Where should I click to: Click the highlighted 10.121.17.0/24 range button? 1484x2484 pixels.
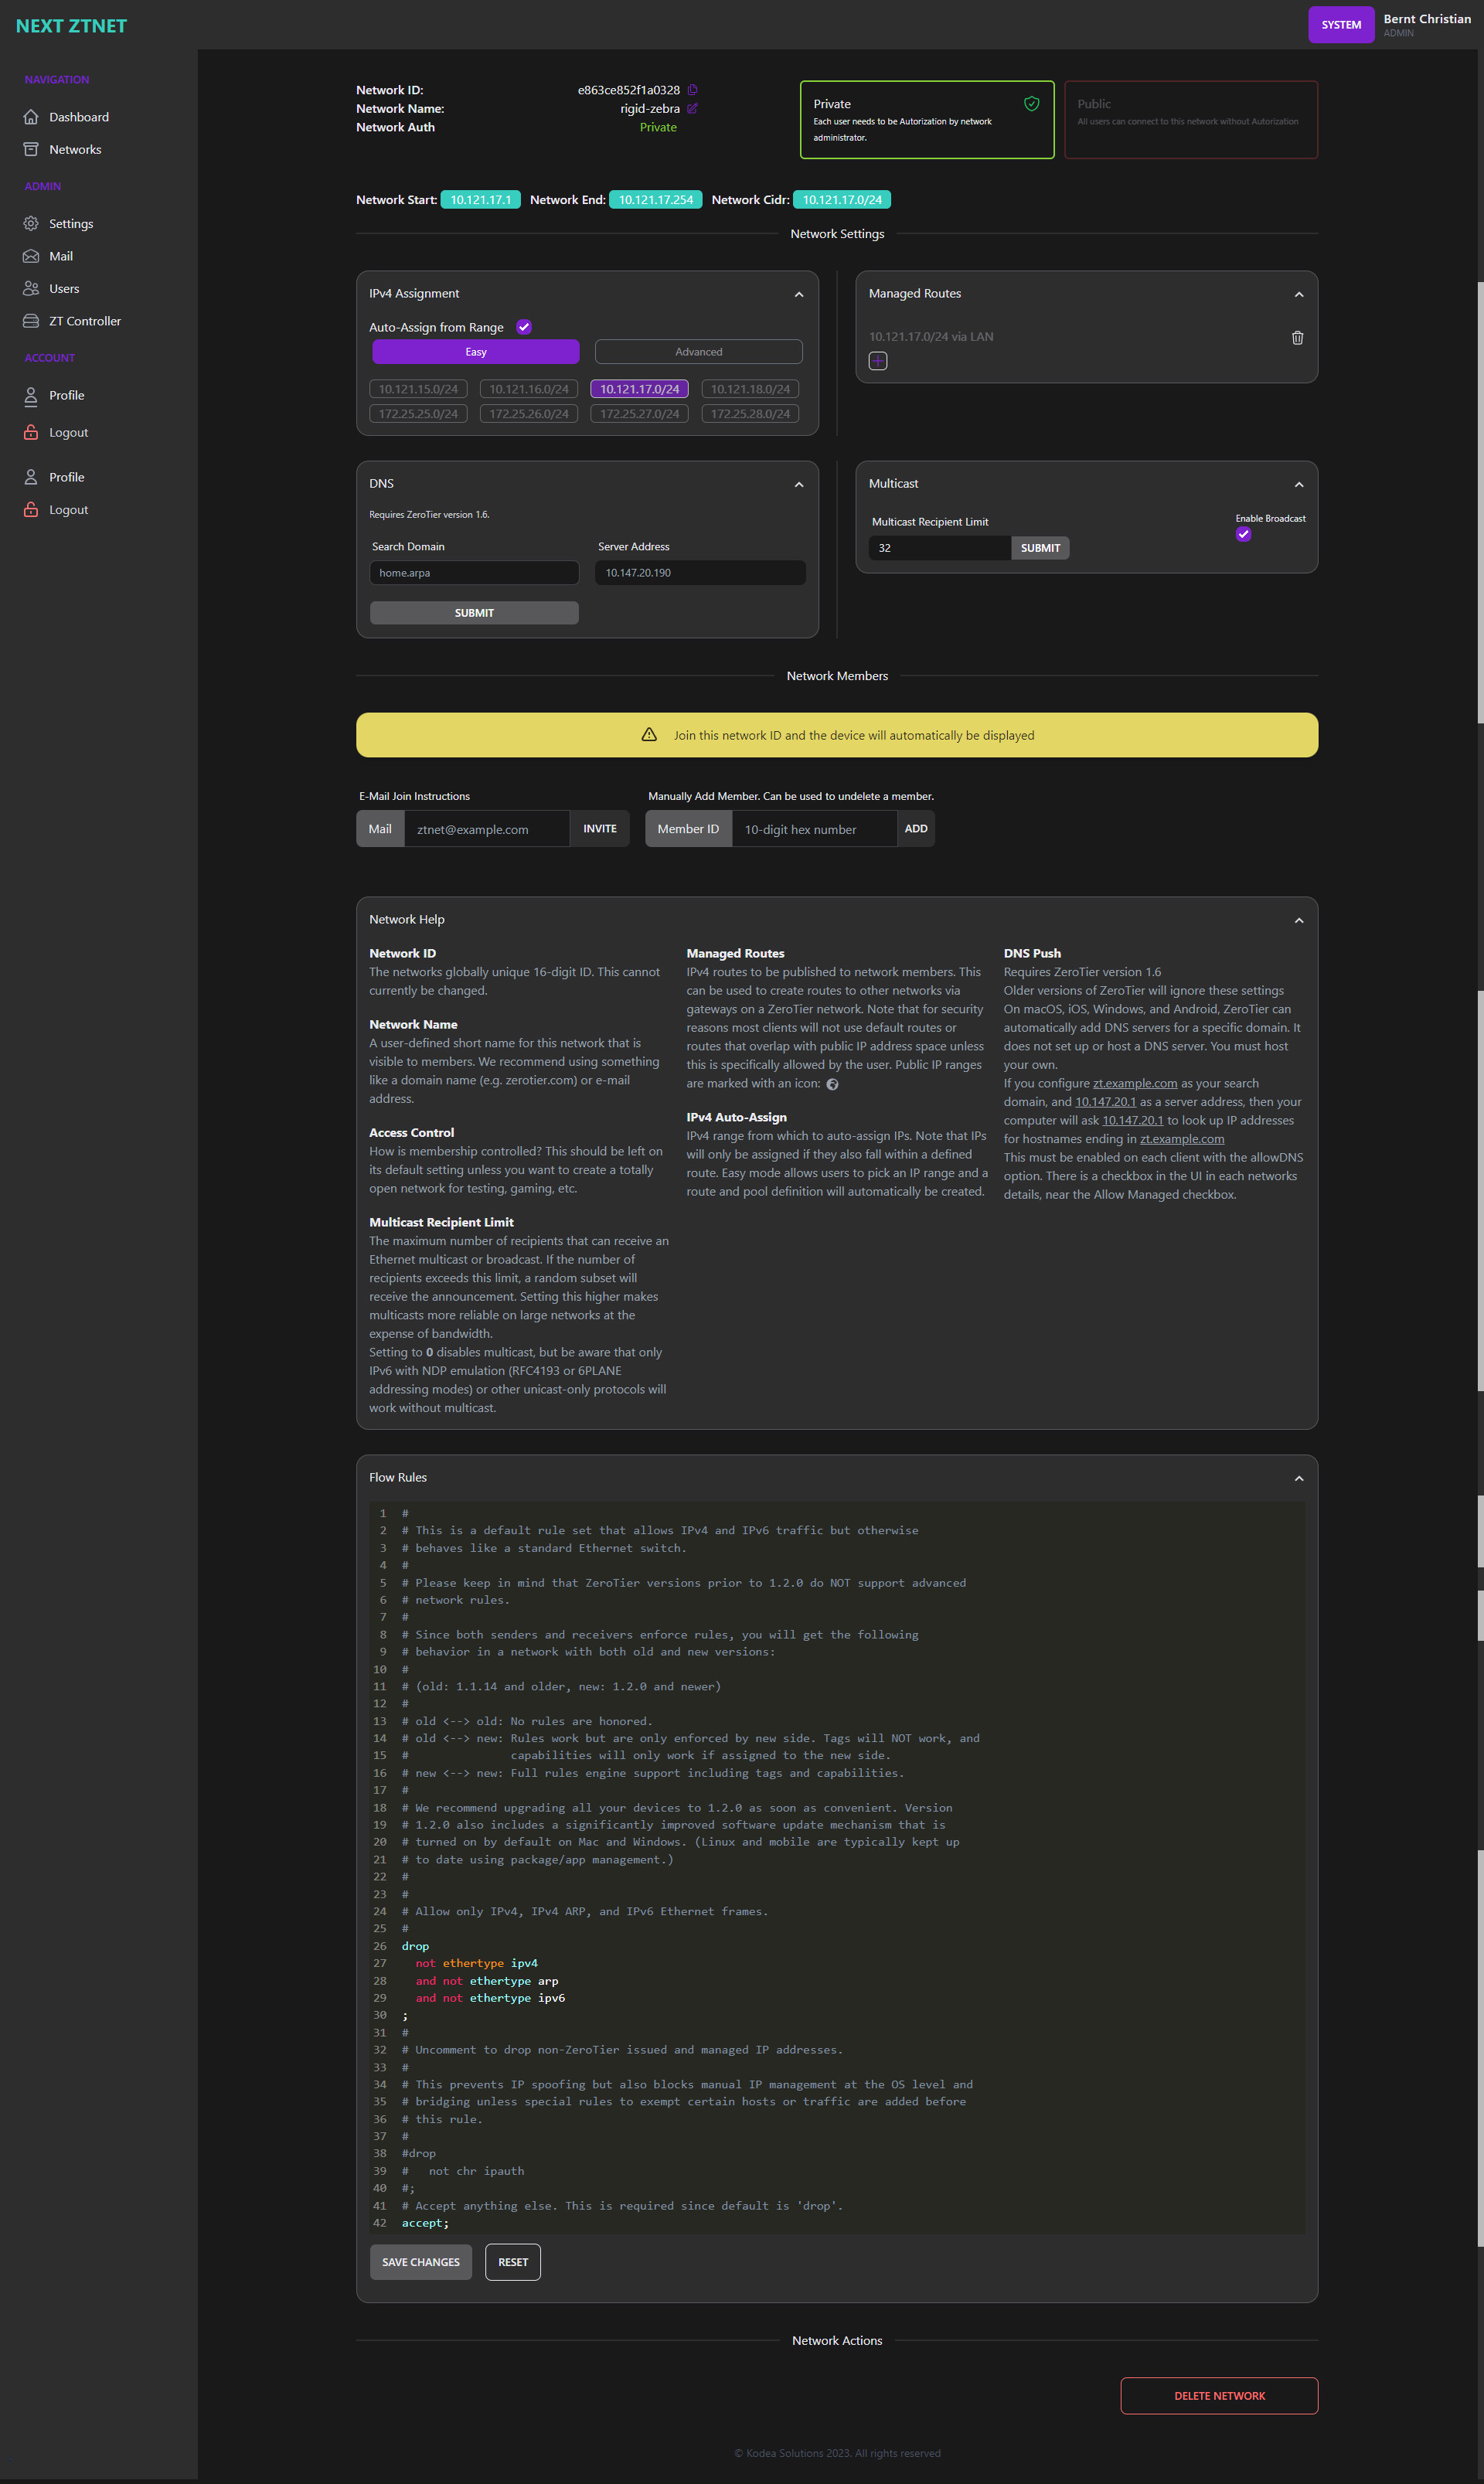coord(640,389)
